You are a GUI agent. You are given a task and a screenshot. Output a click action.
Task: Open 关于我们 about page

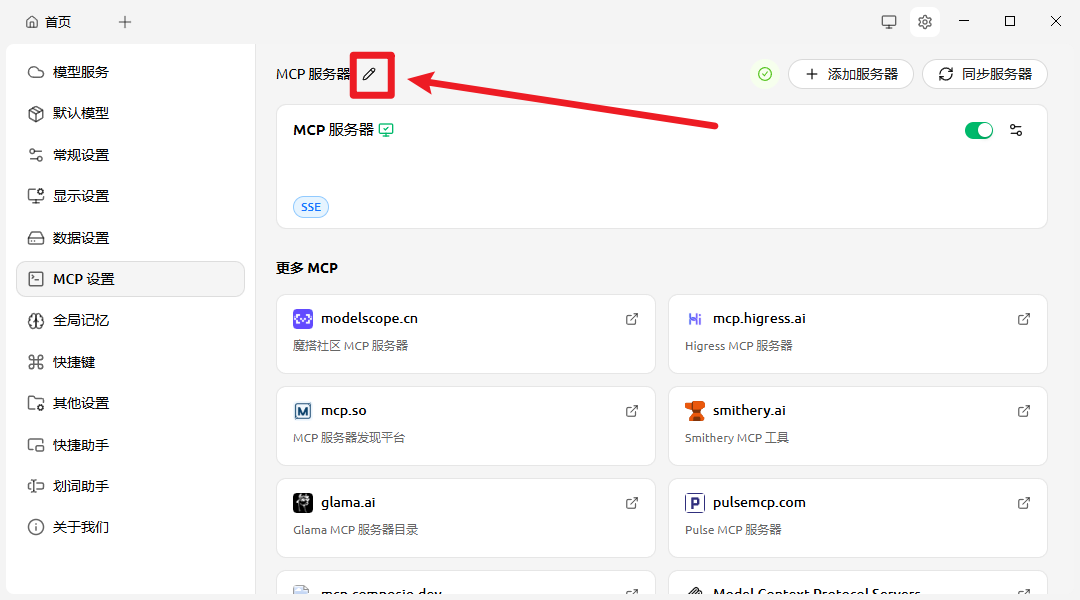[x=131, y=528]
